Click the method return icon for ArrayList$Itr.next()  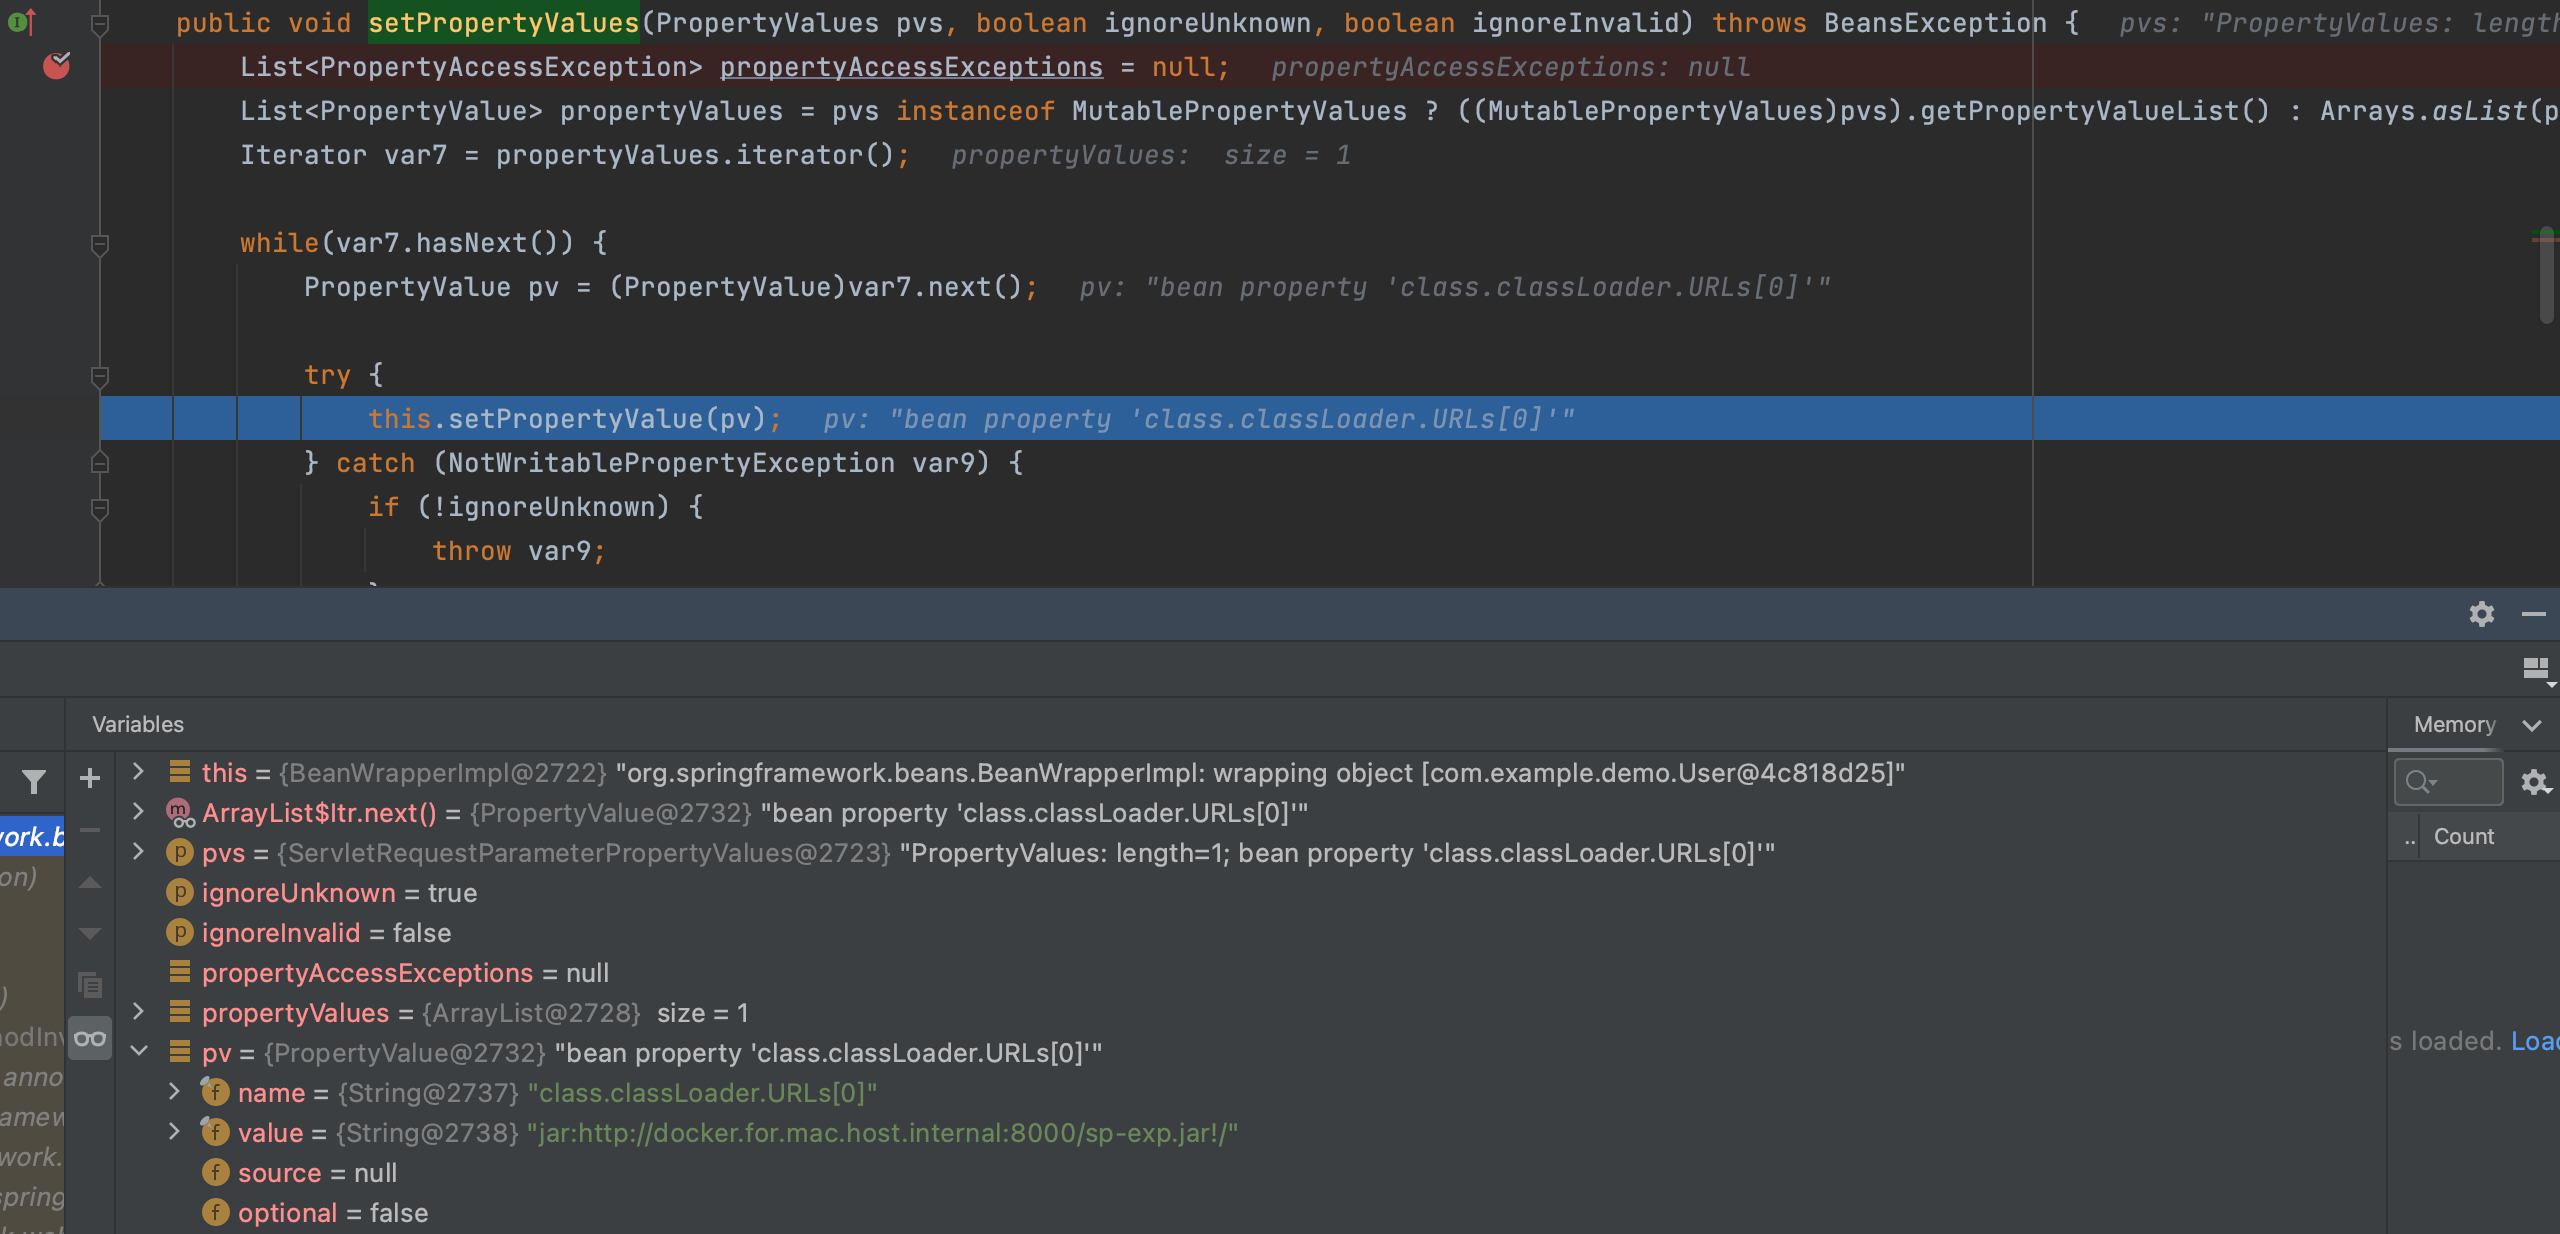(180, 813)
